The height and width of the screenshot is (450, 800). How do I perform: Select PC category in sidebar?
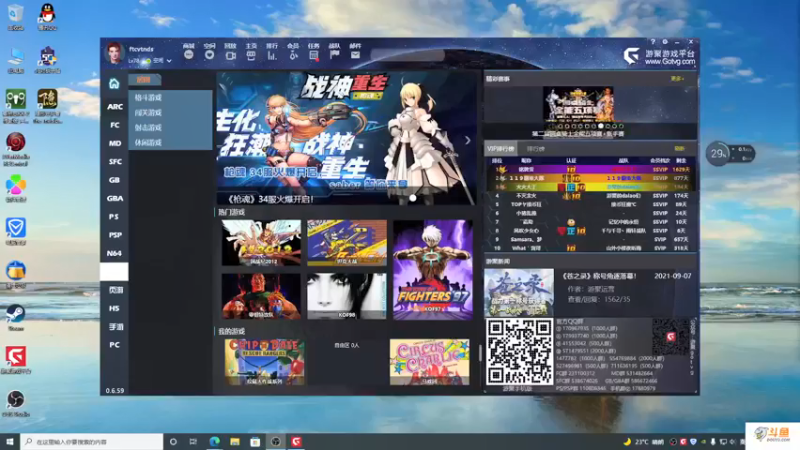coord(115,345)
